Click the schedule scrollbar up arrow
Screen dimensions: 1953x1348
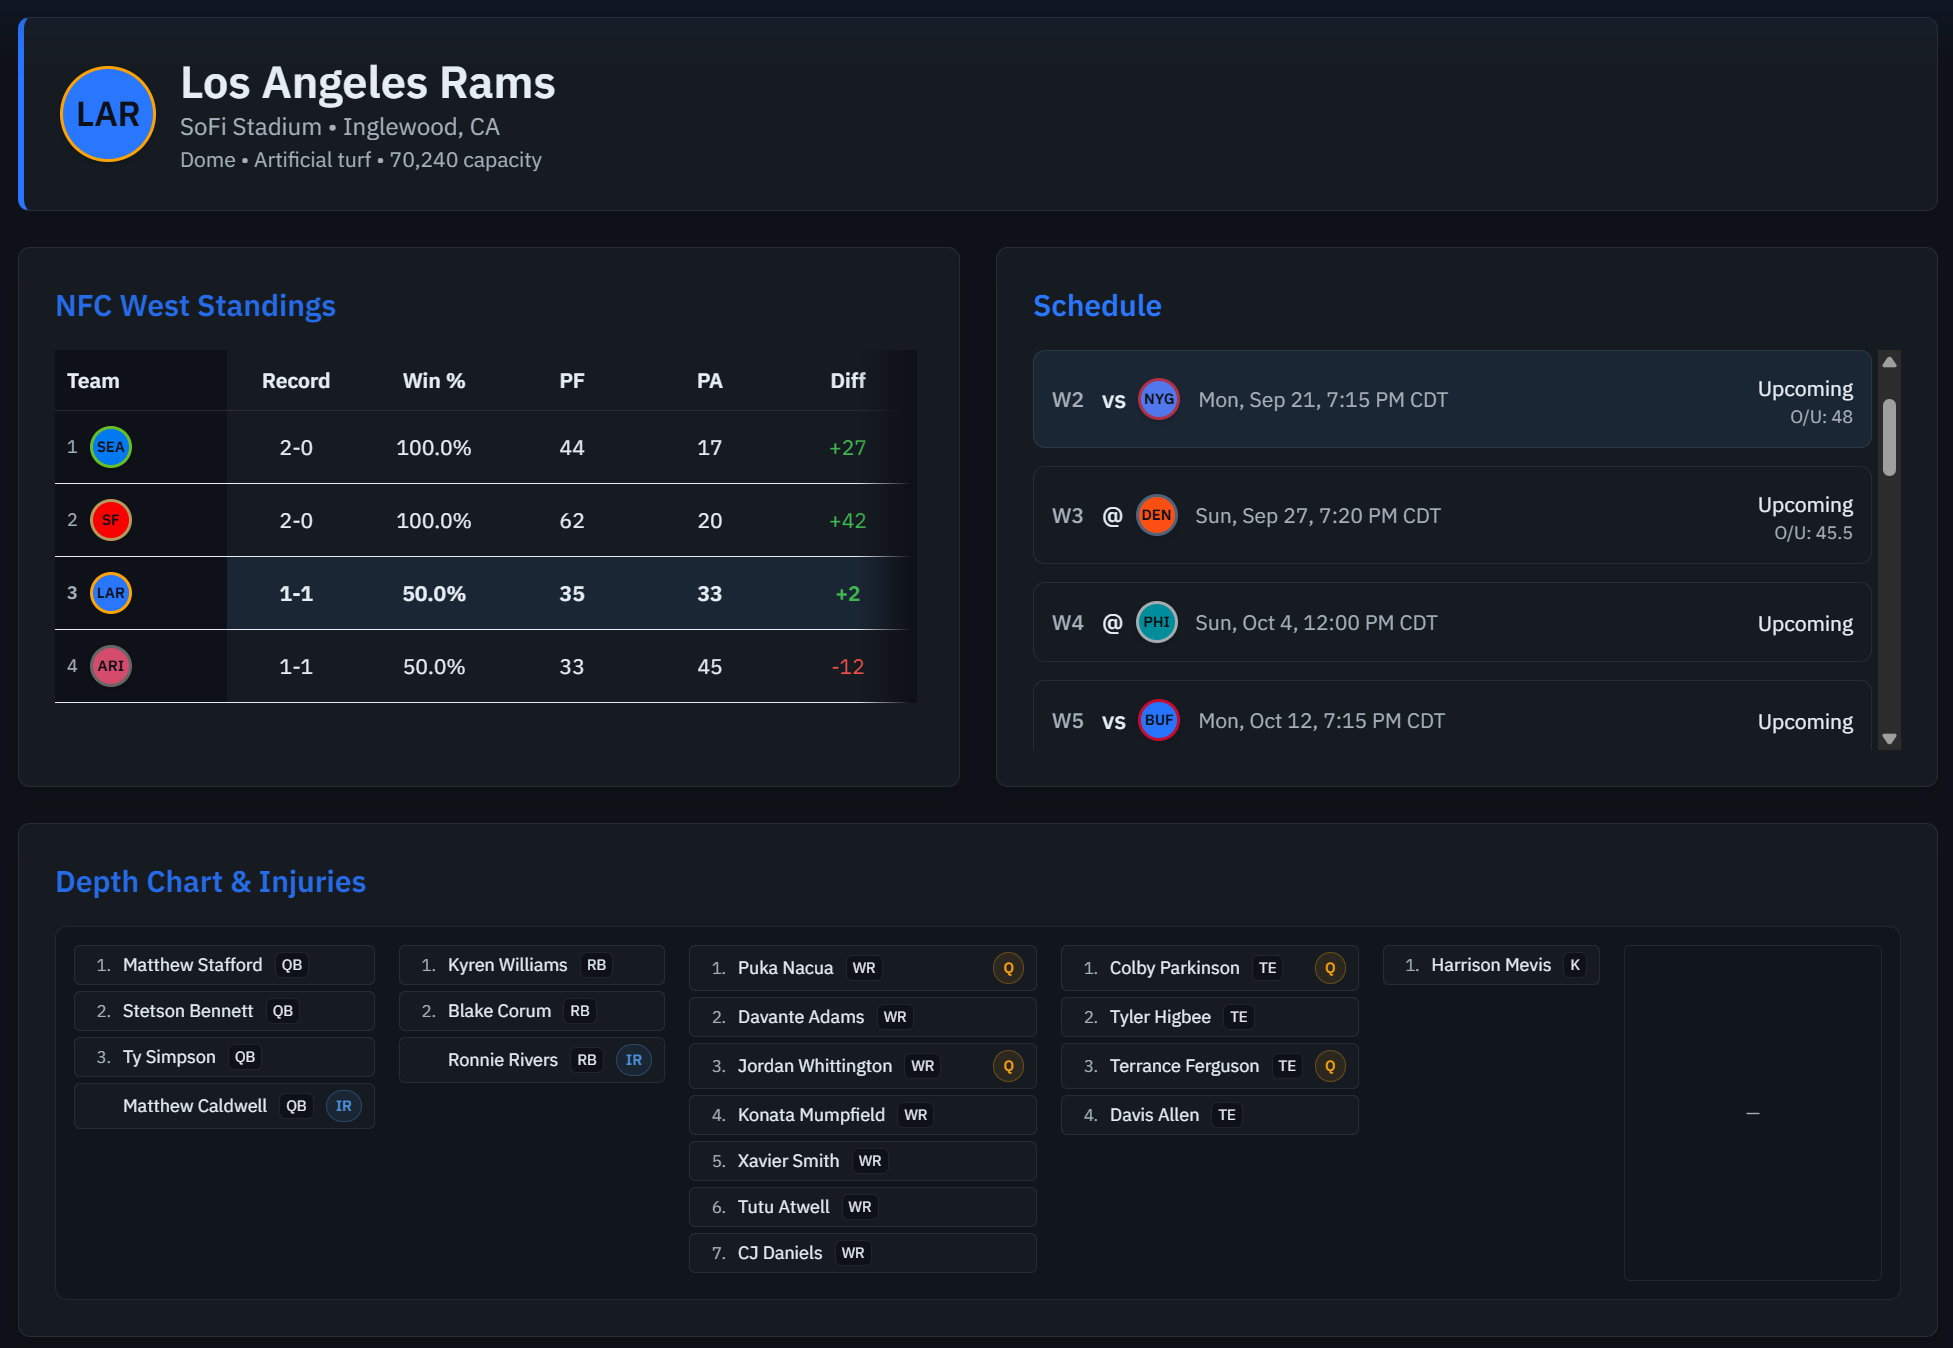coord(1889,362)
